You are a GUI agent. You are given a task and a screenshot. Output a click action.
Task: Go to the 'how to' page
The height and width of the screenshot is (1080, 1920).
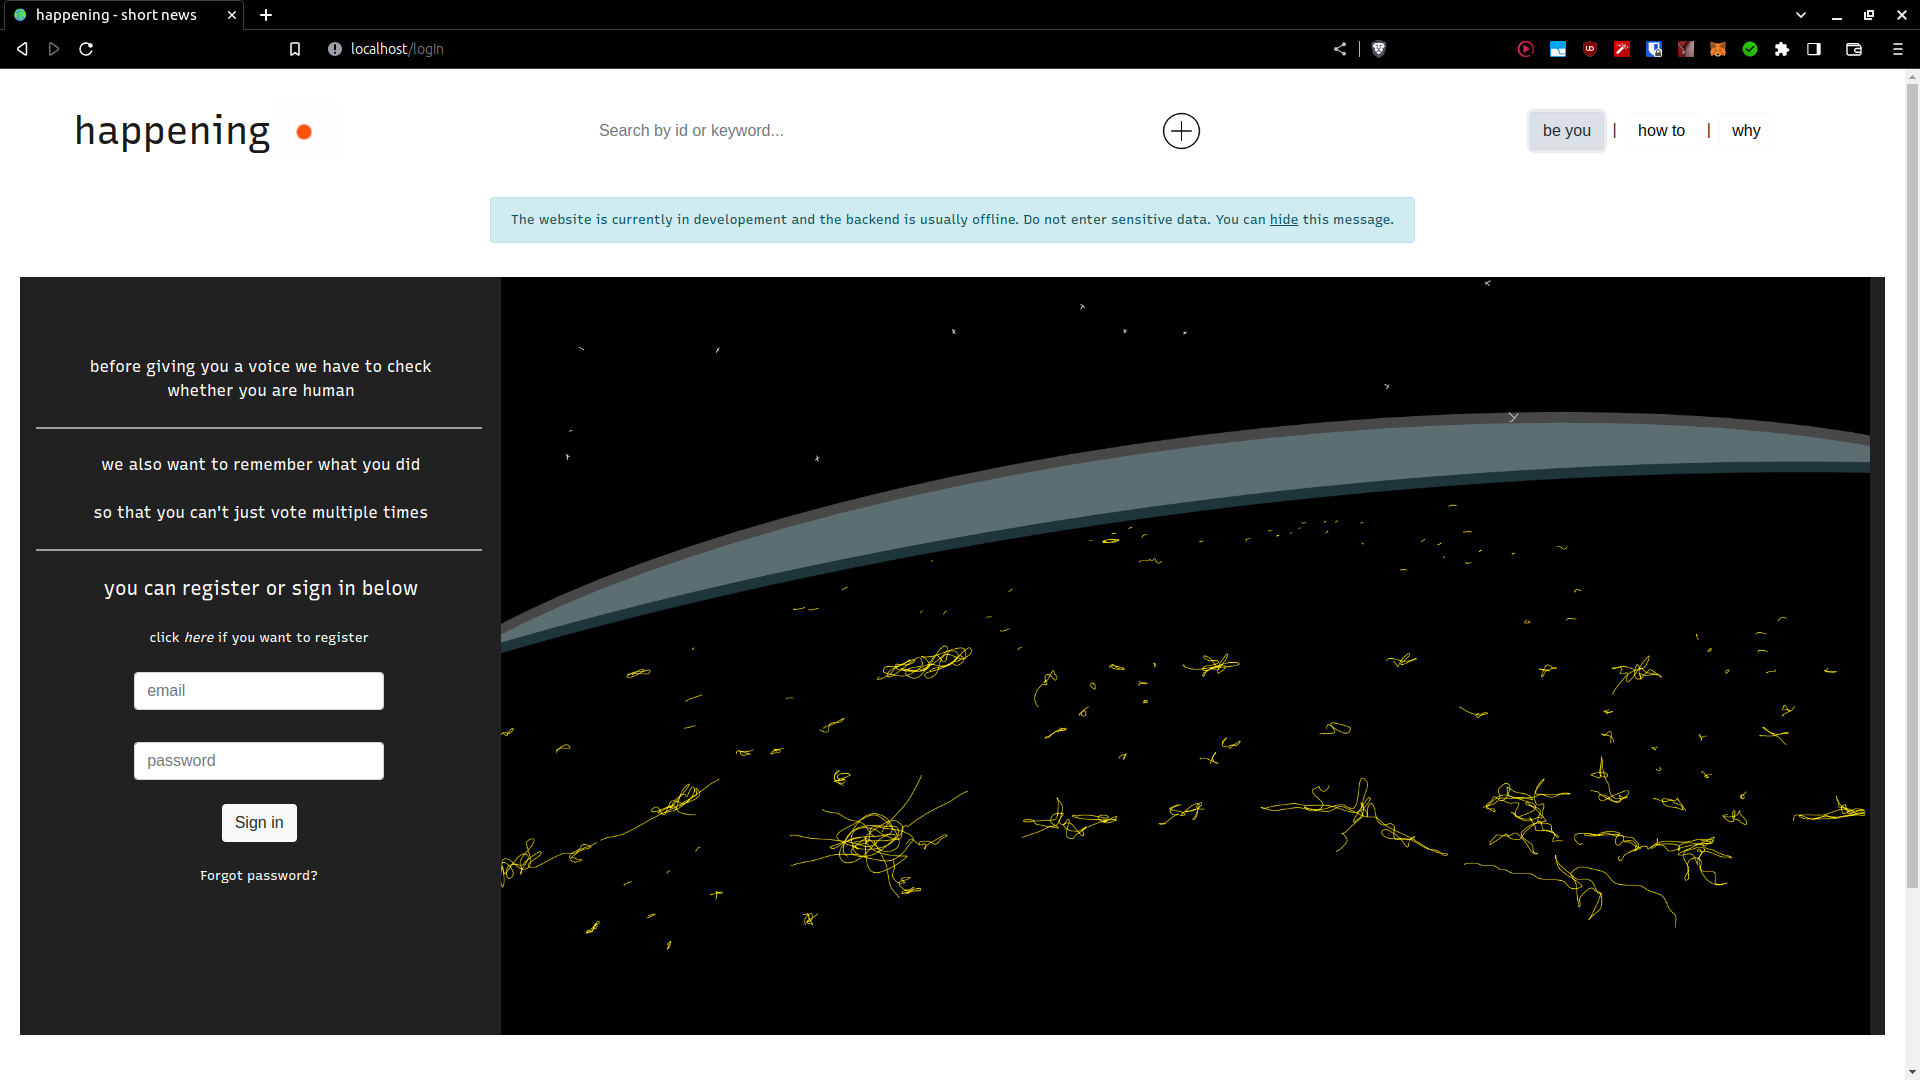click(x=1661, y=131)
